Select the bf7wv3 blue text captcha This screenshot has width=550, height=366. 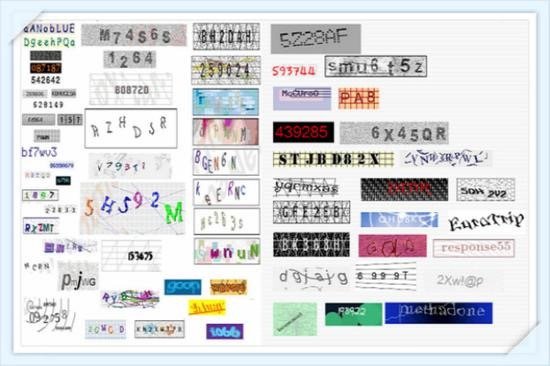39,153
